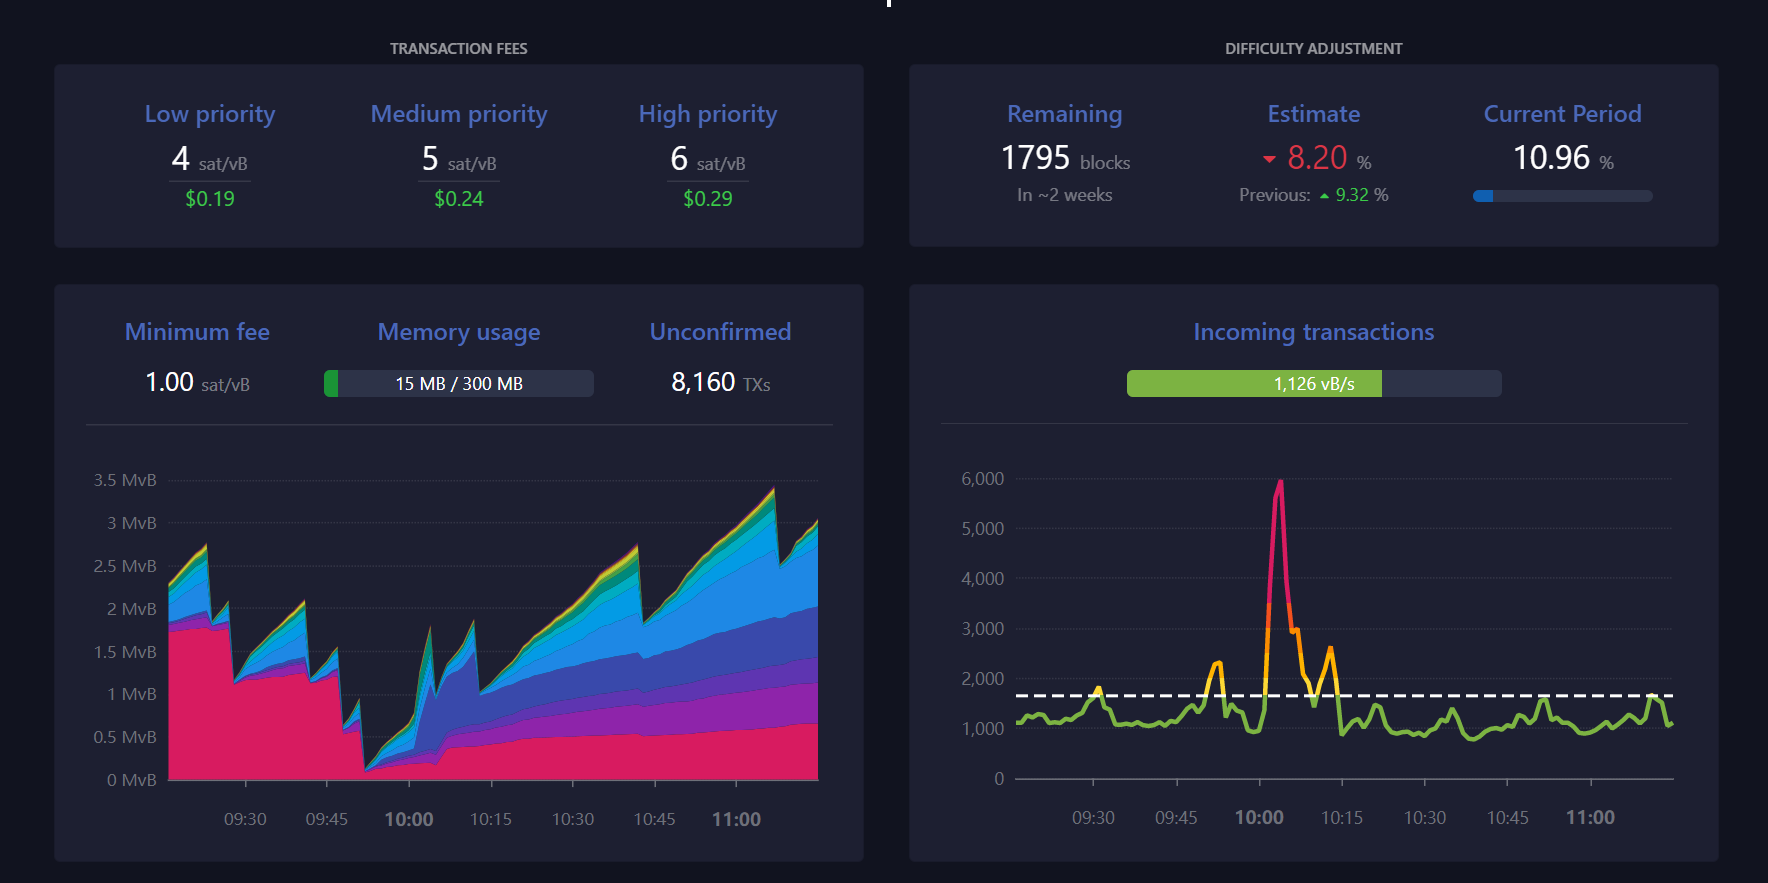The height and width of the screenshot is (883, 1768).
Task: Click the 11:00 label on mempool chart
Action: (x=736, y=819)
